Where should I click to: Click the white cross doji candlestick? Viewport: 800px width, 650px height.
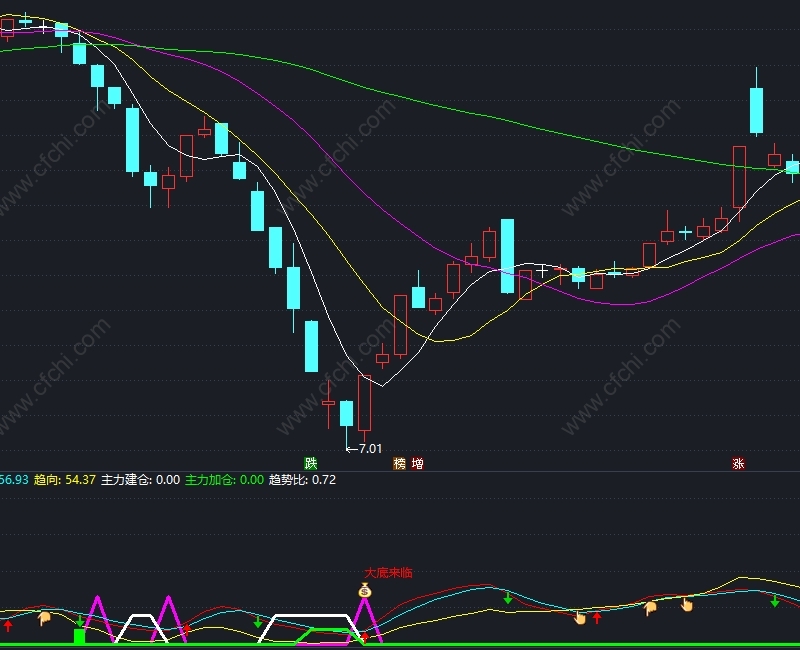coord(542,270)
